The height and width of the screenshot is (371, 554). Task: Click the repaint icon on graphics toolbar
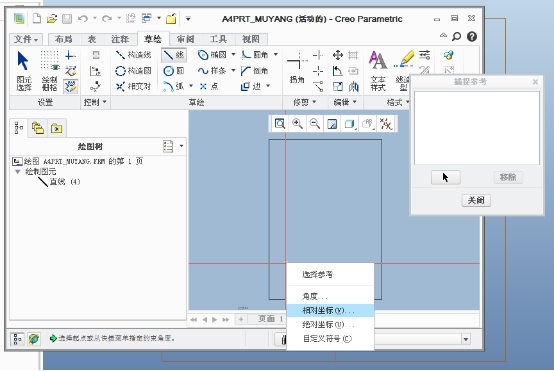(x=332, y=124)
